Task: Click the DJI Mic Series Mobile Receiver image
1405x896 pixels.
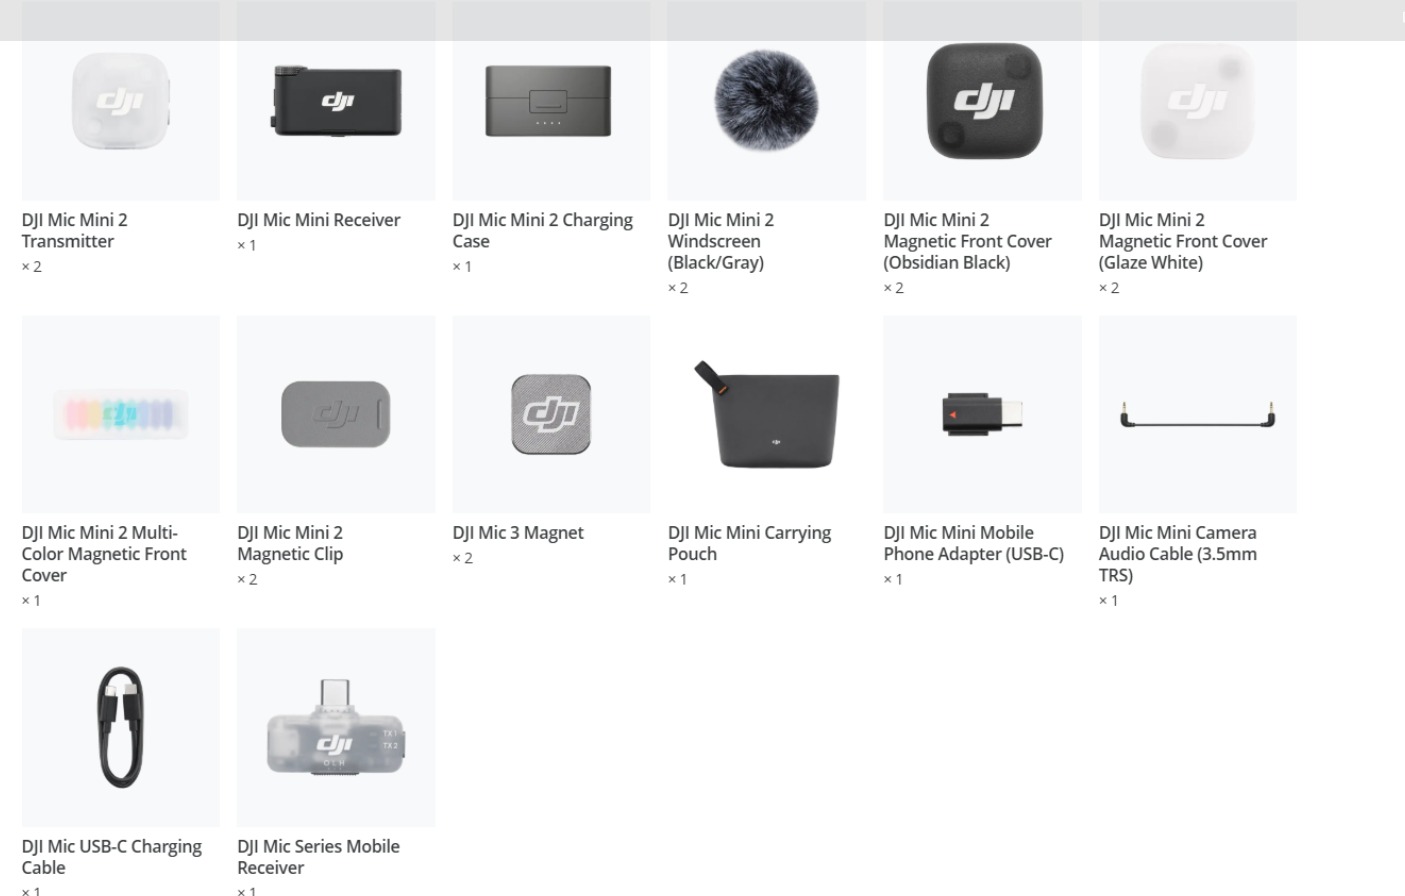Action: coord(336,728)
